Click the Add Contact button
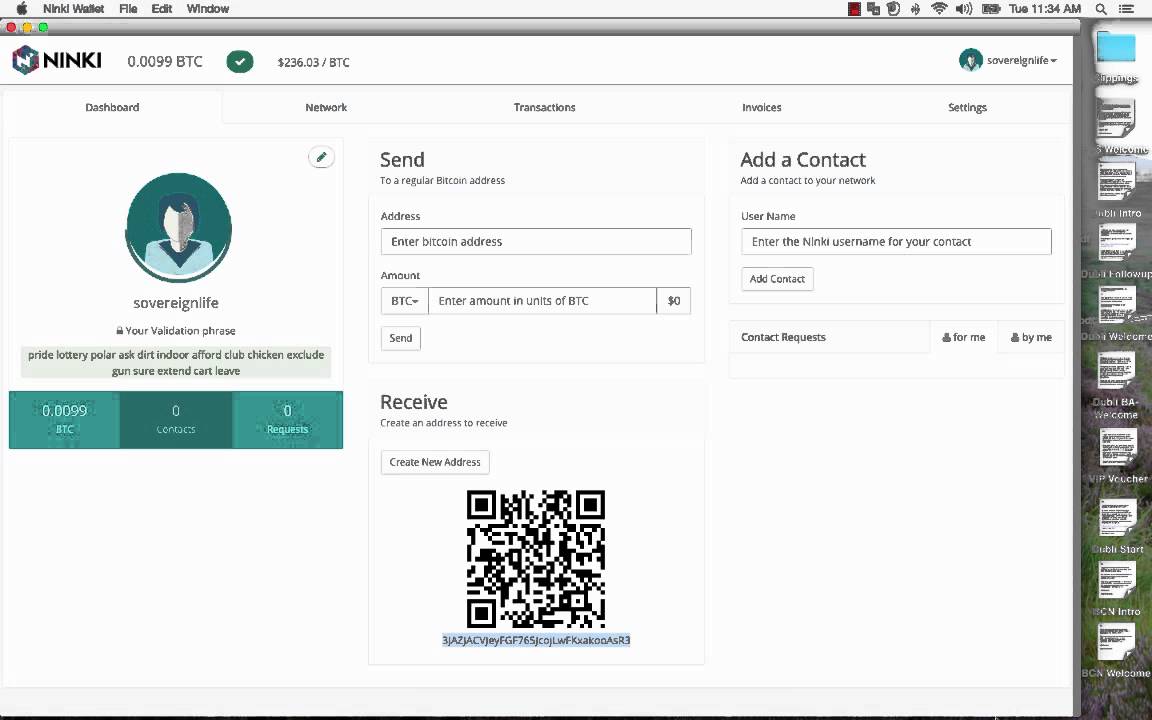 (777, 279)
